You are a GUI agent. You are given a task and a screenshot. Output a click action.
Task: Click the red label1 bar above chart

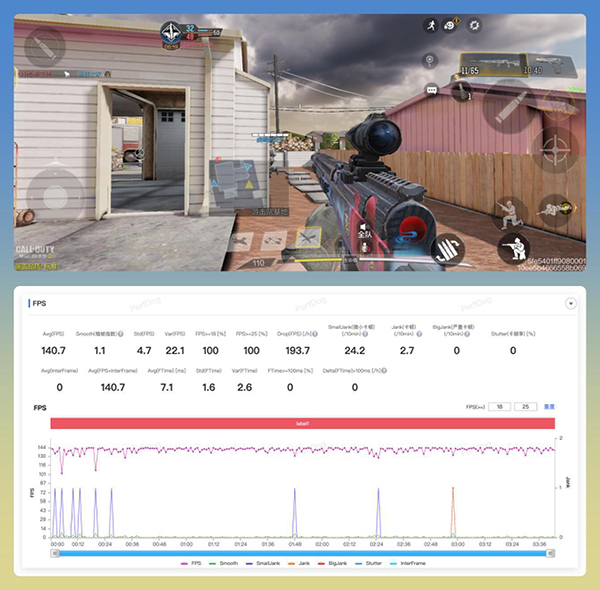tap(302, 424)
